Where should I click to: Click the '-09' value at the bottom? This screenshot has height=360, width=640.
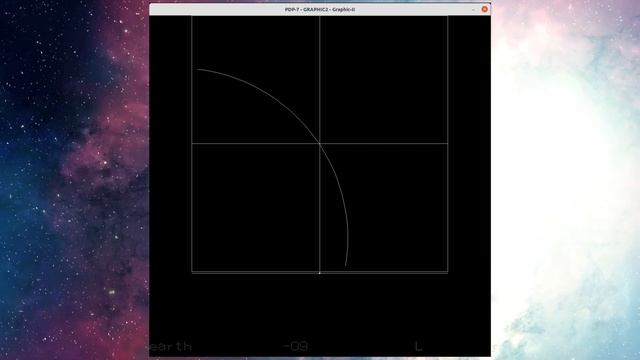296,347
